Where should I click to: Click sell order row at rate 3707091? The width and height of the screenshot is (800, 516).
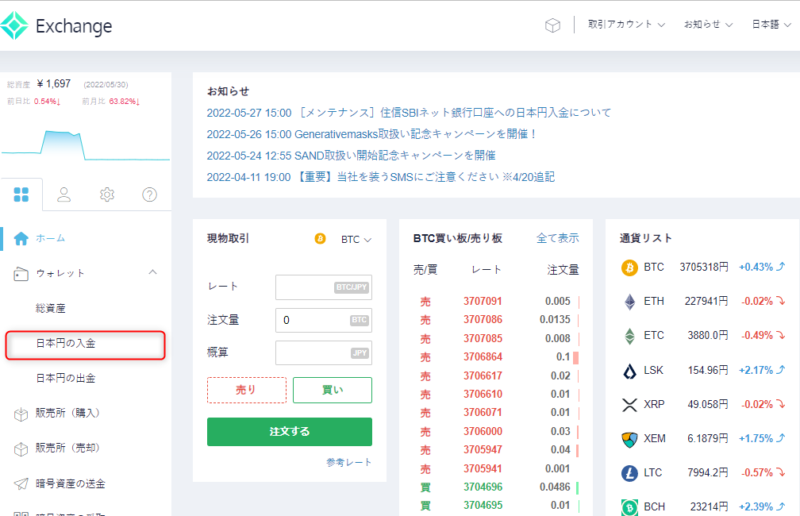(x=496, y=301)
